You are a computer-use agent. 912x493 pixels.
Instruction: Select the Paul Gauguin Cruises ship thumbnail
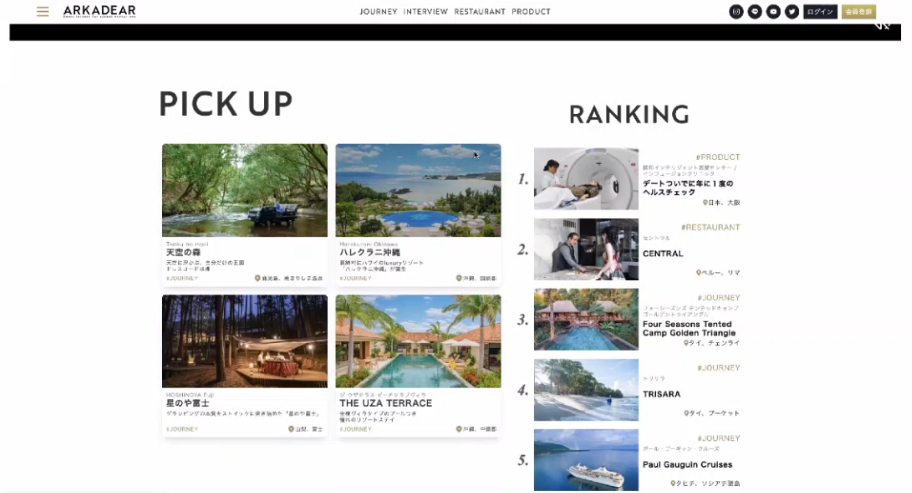[586, 460]
